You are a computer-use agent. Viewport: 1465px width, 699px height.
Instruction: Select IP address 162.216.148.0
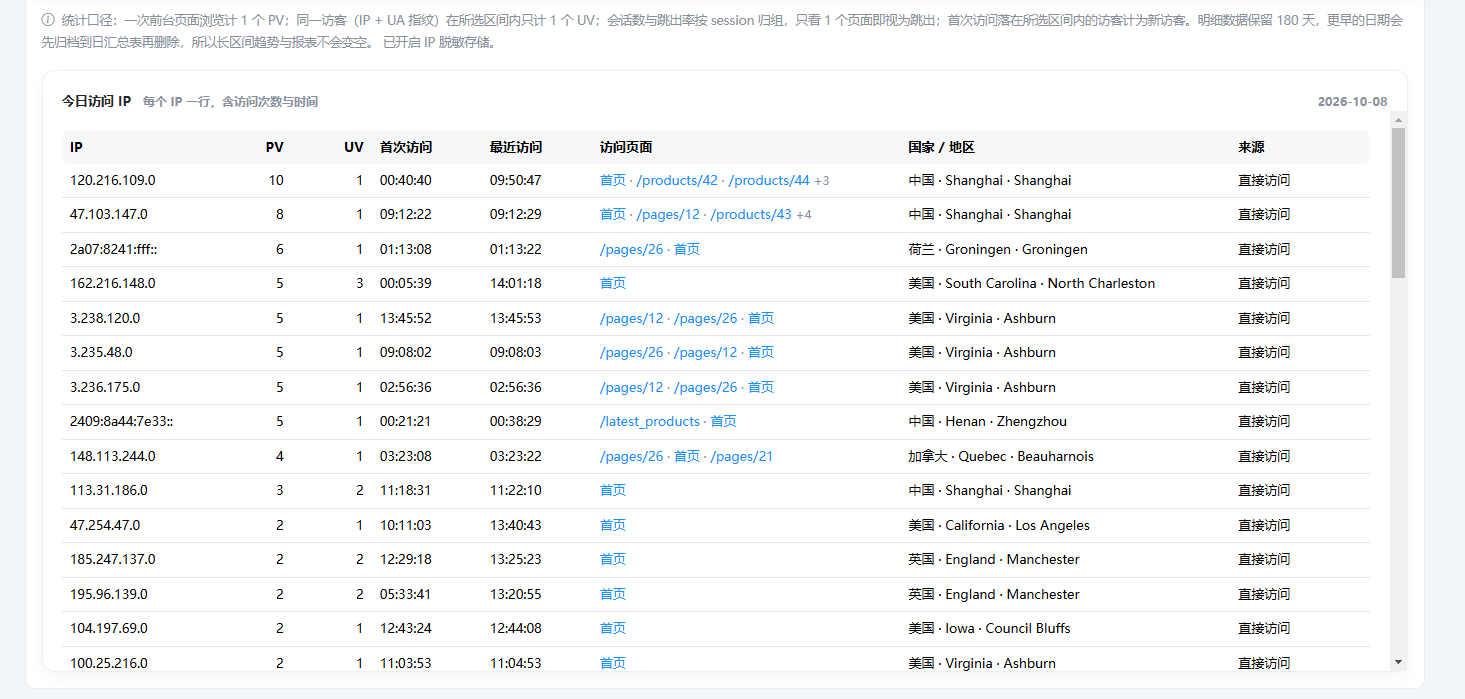tap(113, 284)
